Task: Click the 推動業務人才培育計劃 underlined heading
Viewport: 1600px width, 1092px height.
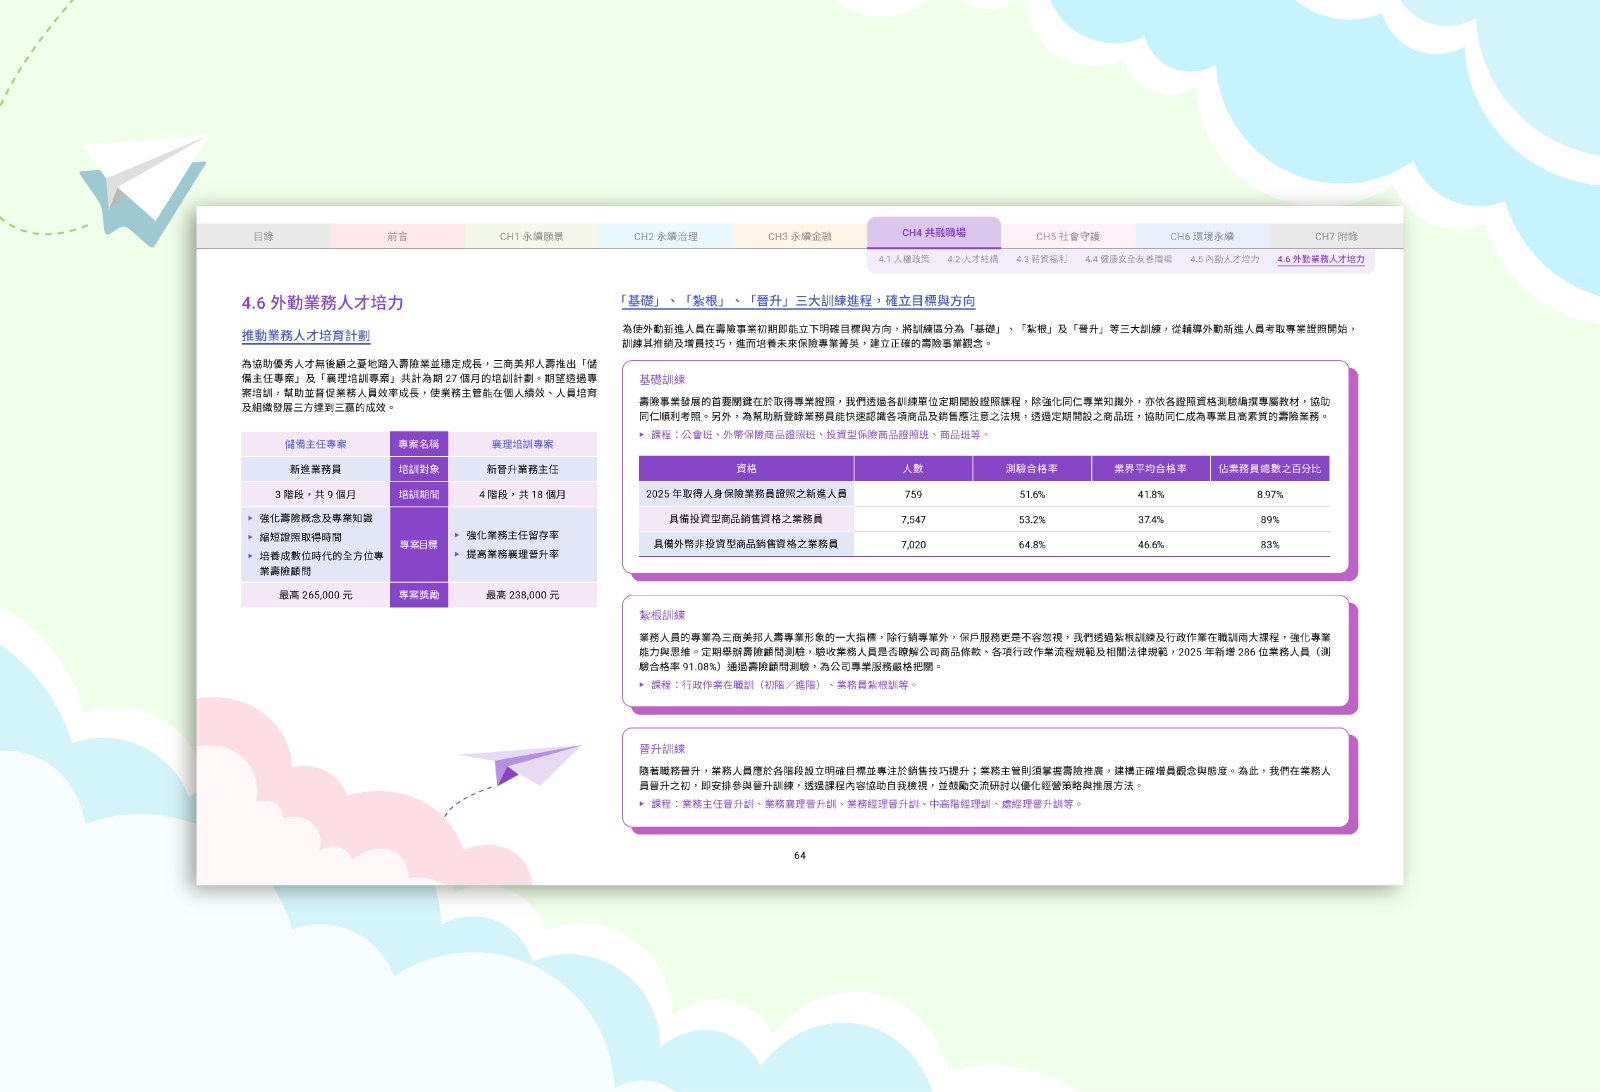Action: (305, 336)
